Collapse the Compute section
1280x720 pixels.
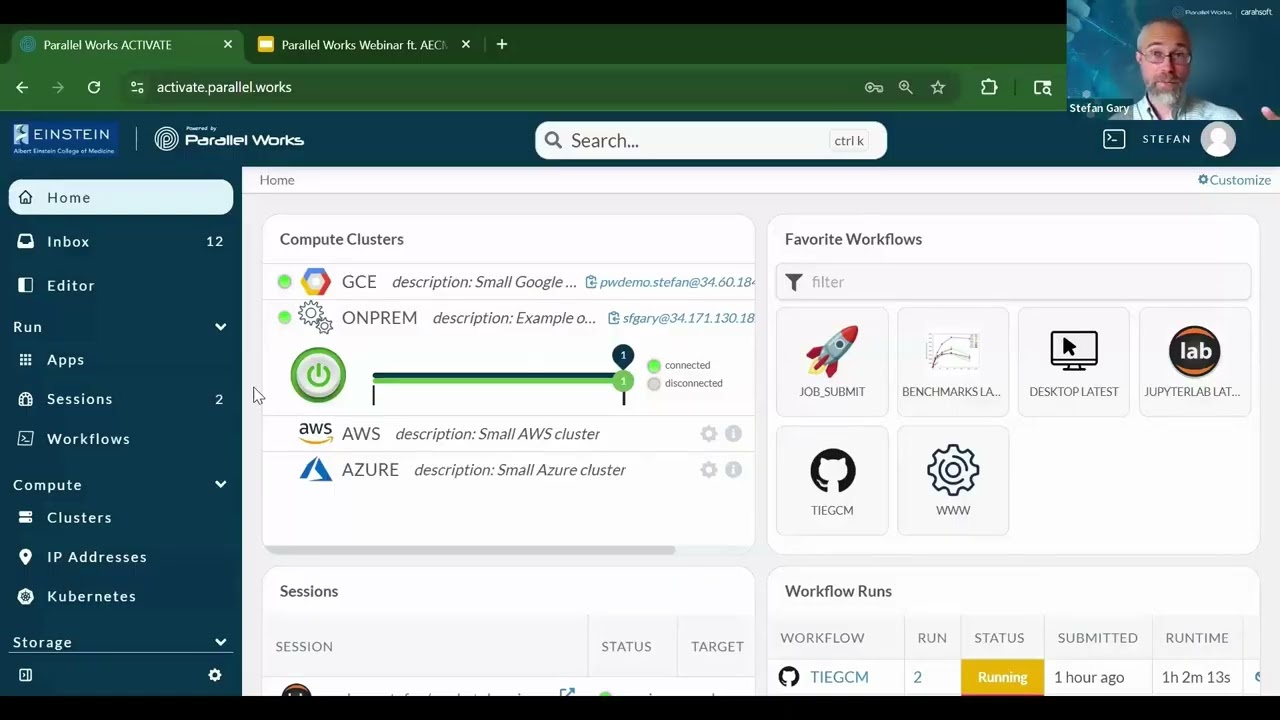pyautogui.click(x=220, y=485)
